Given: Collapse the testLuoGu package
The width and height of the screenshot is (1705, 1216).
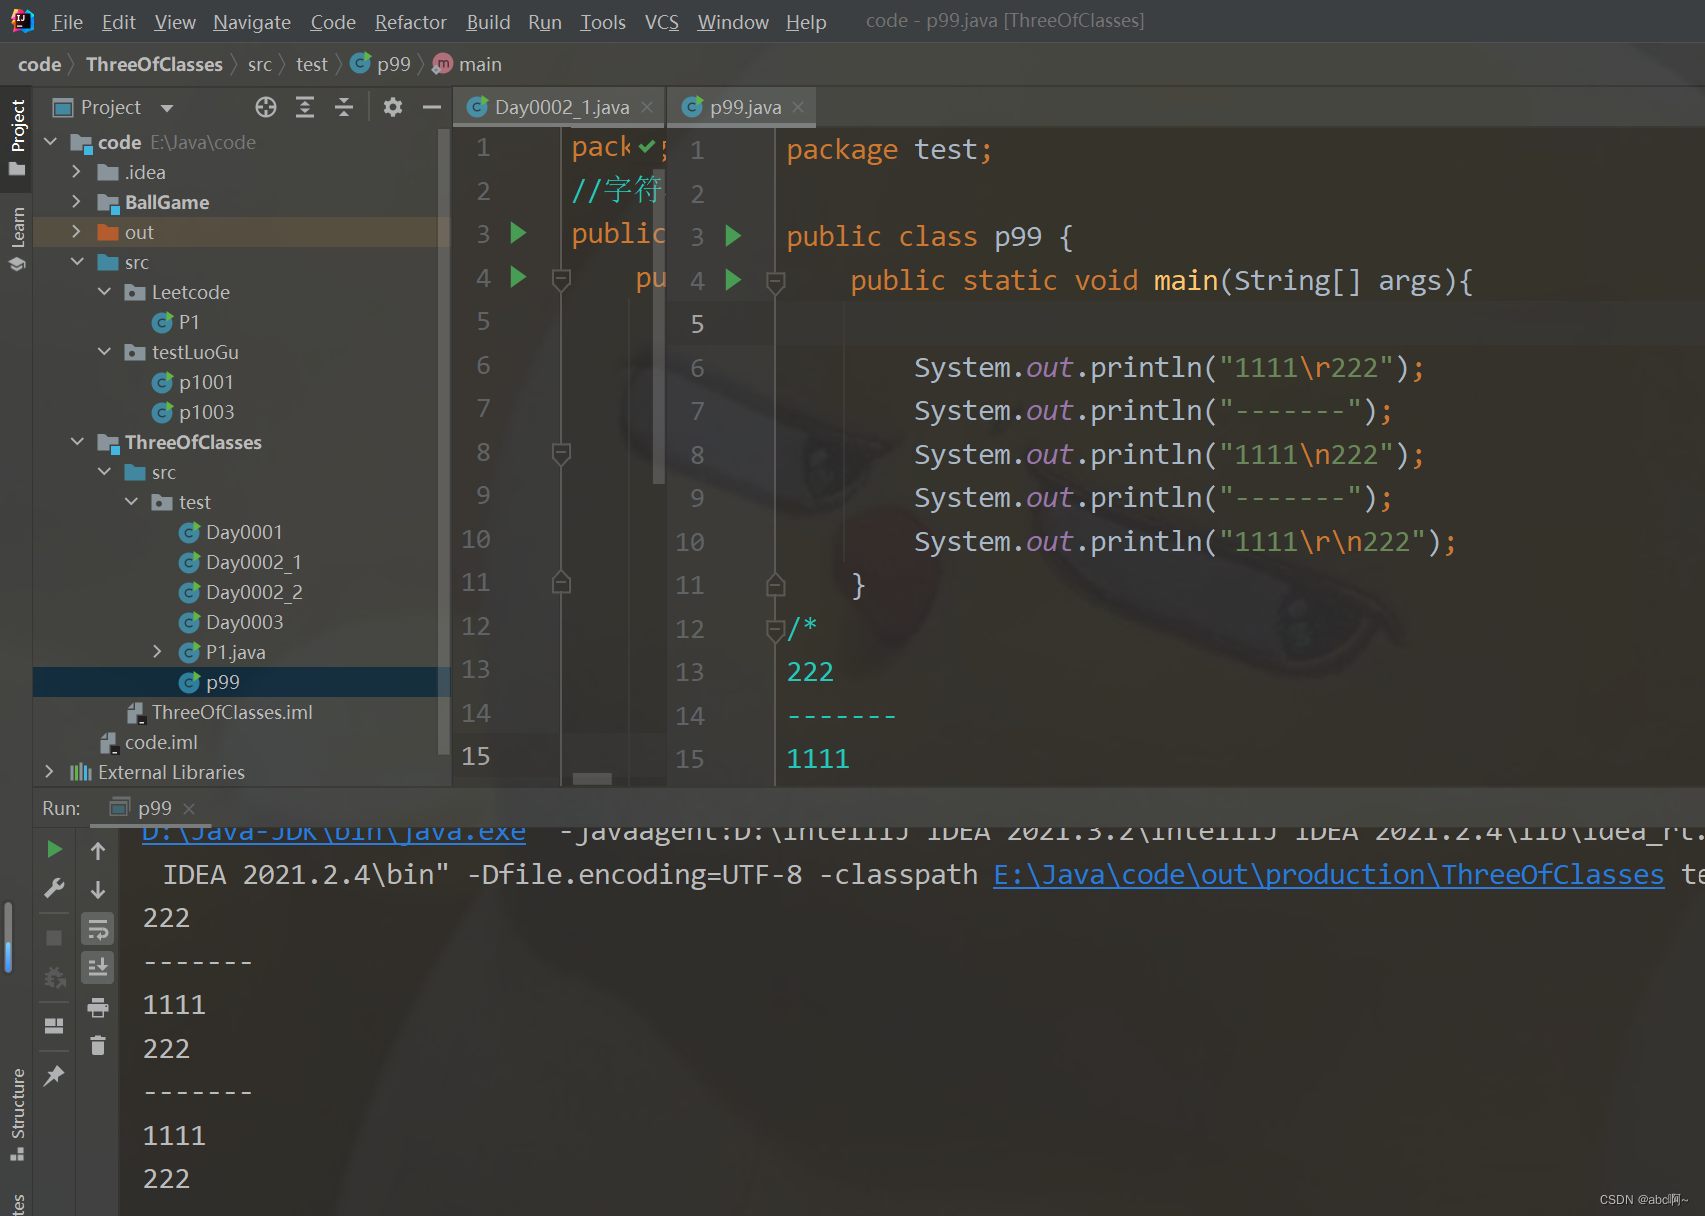Looking at the screenshot, I should tap(105, 352).
